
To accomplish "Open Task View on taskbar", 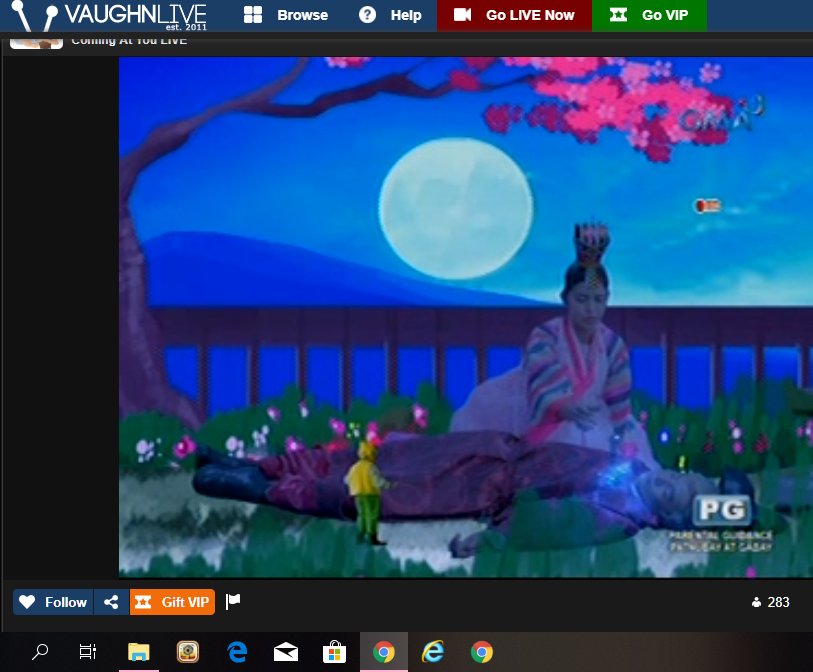I will (88, 652).
